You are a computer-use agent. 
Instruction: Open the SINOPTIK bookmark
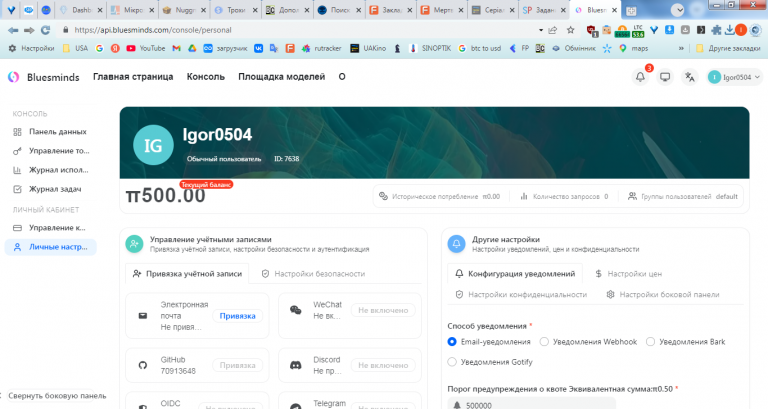[430, 48]
